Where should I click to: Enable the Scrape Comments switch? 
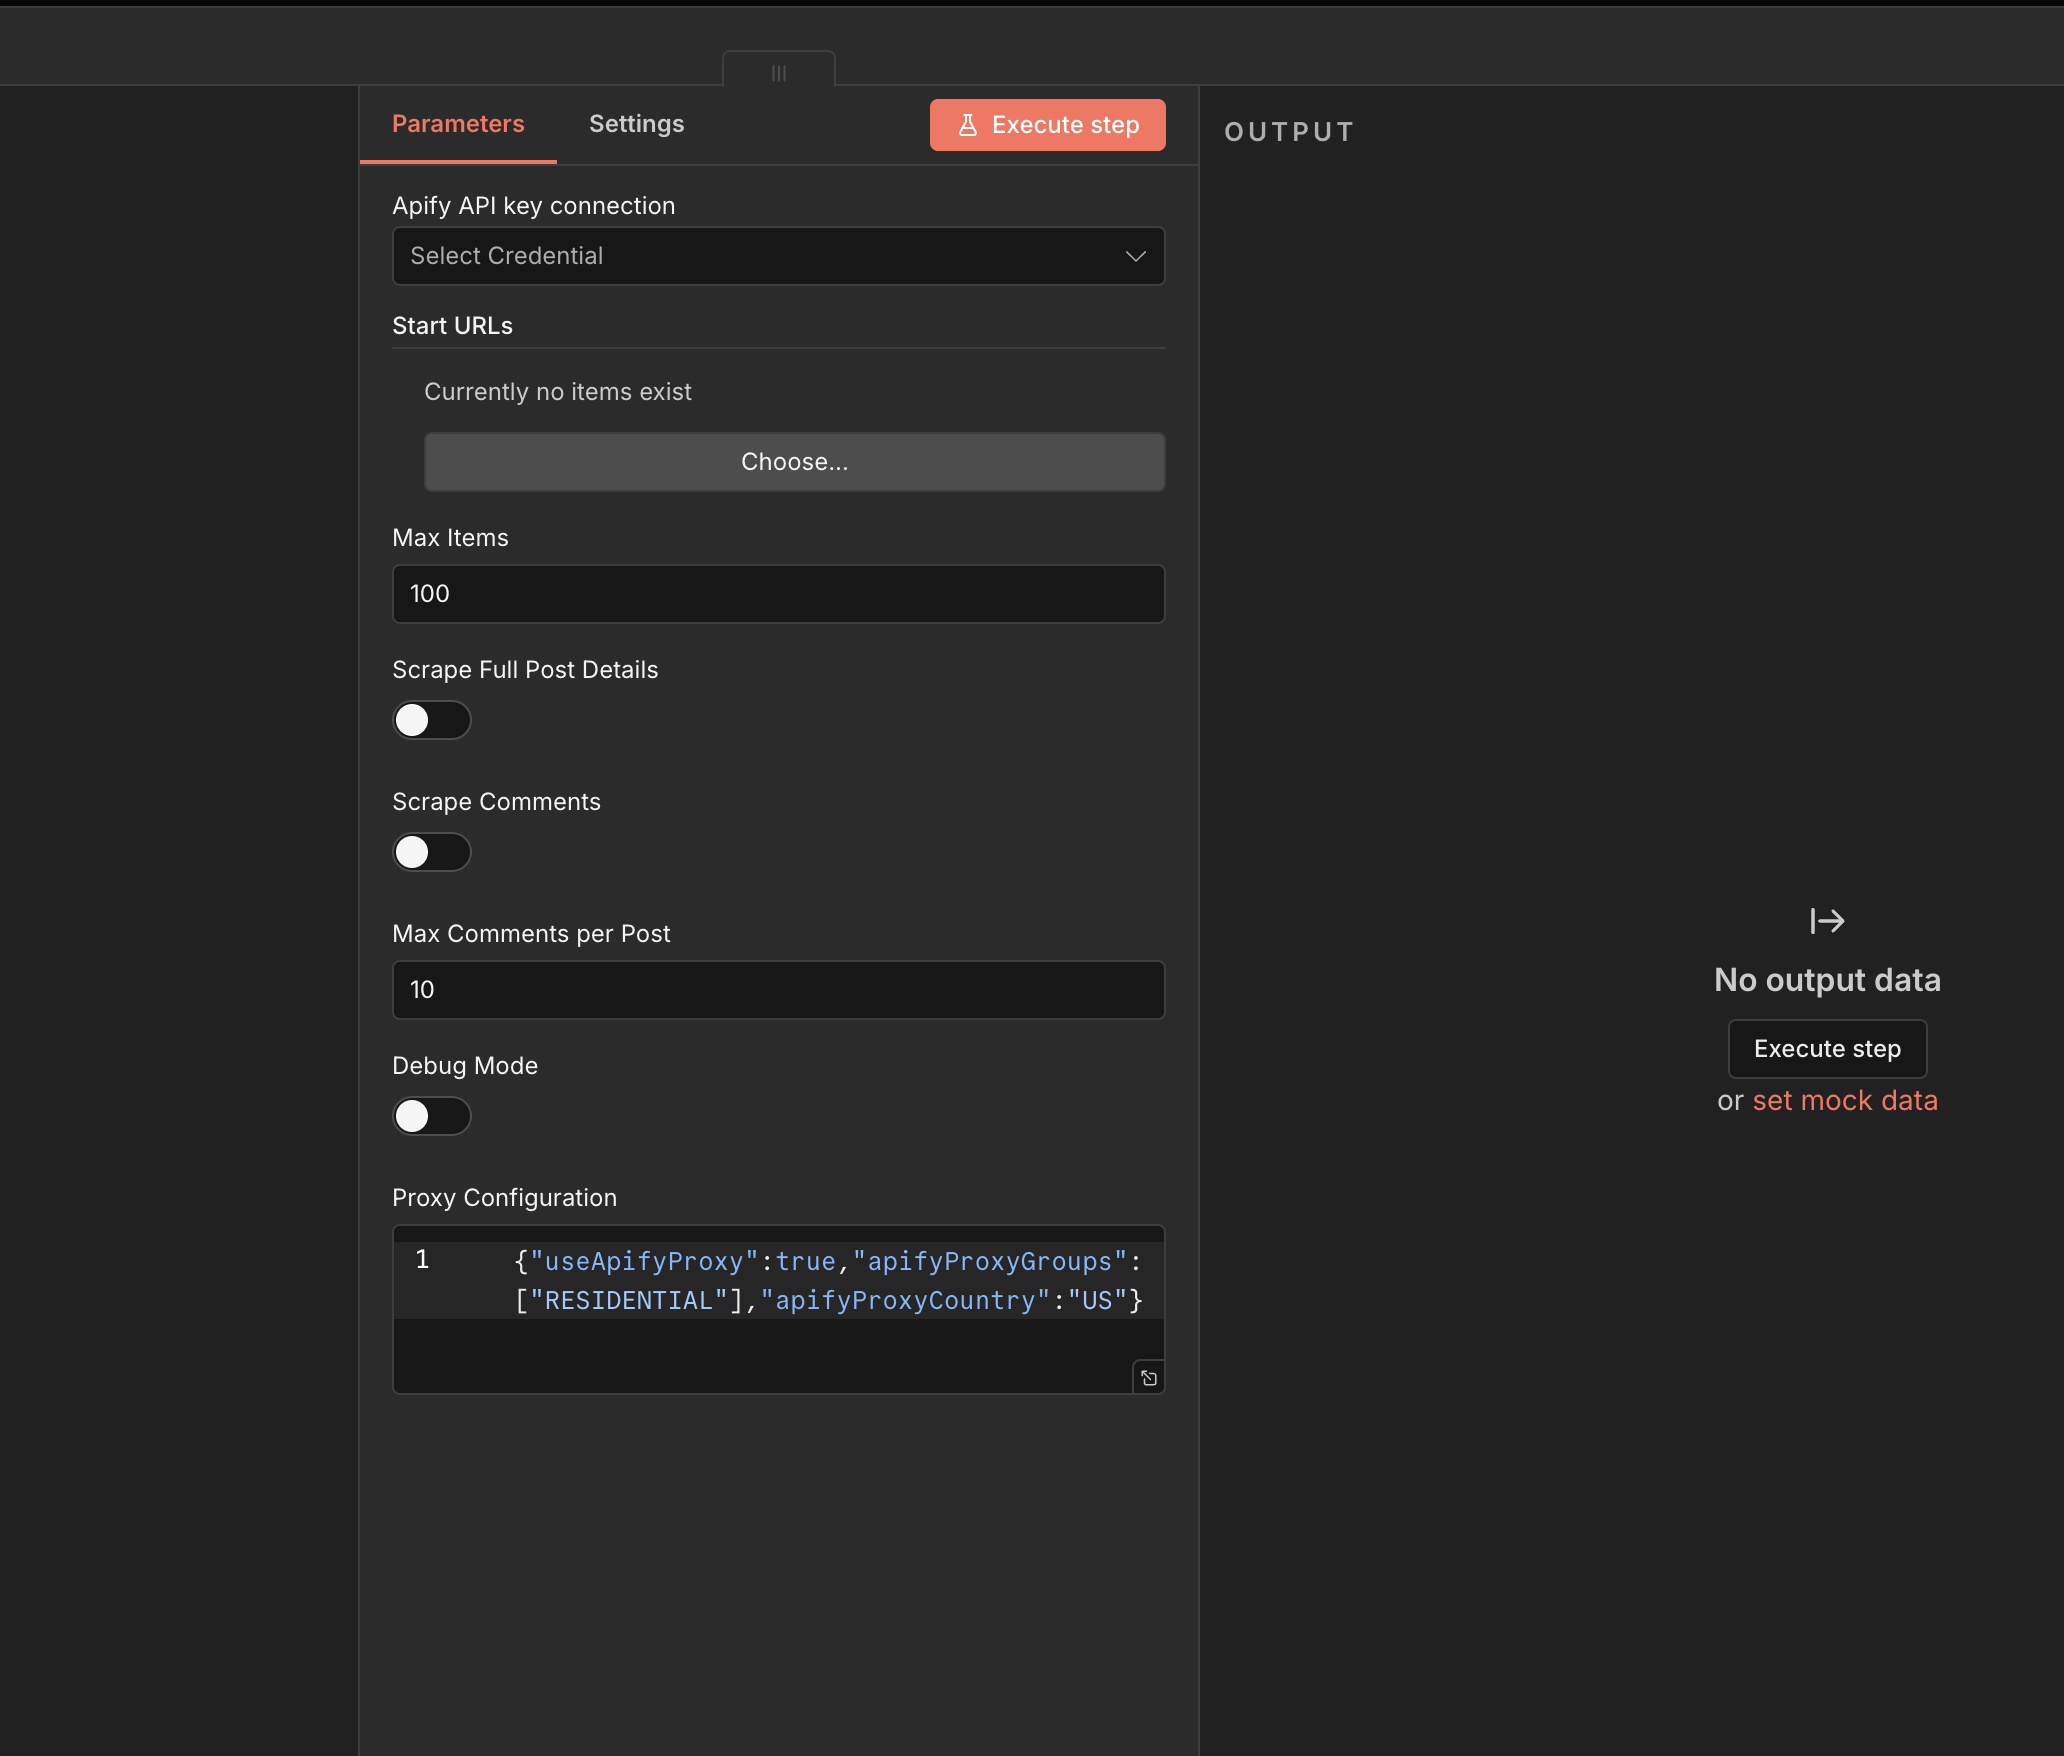(432, 852)
